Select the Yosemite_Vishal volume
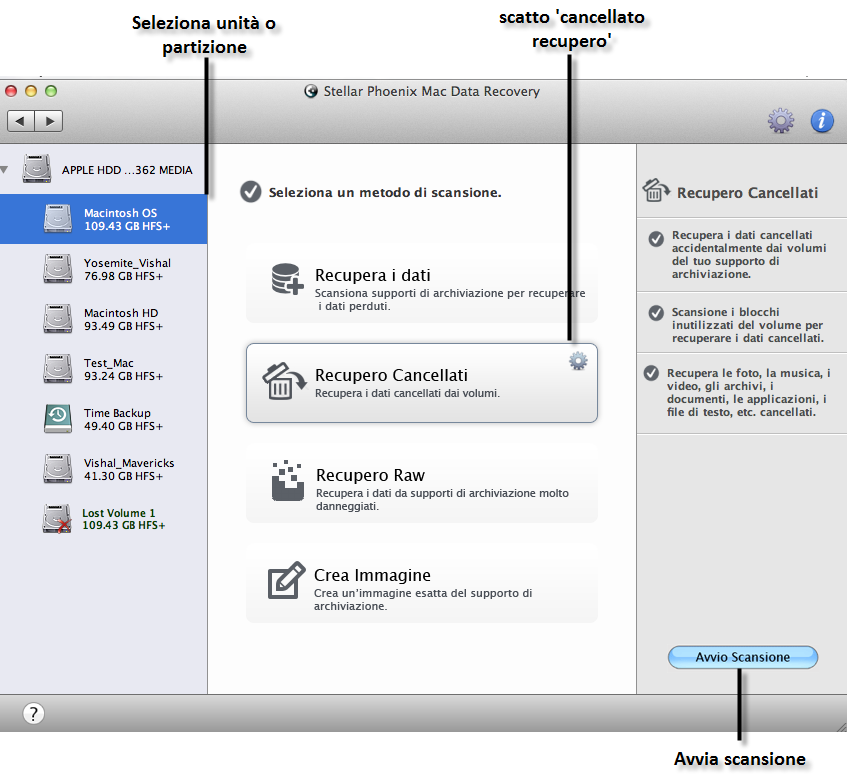847x779 pixels. [x=104, y=269]
